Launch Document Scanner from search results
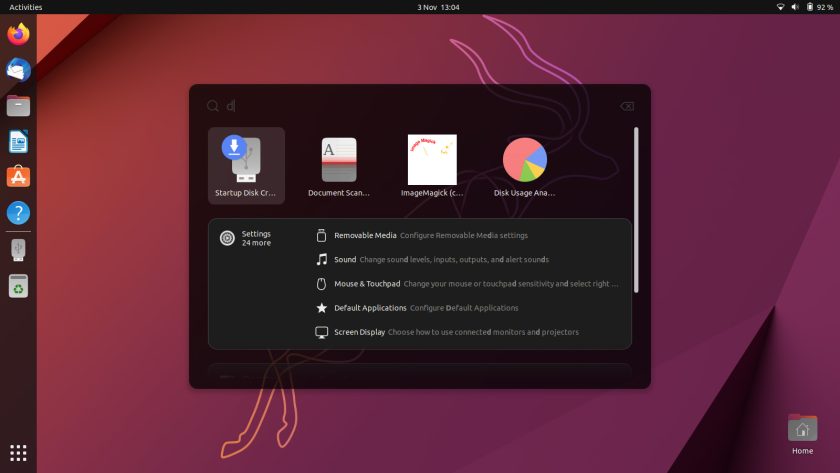 [x=339, y=166]
